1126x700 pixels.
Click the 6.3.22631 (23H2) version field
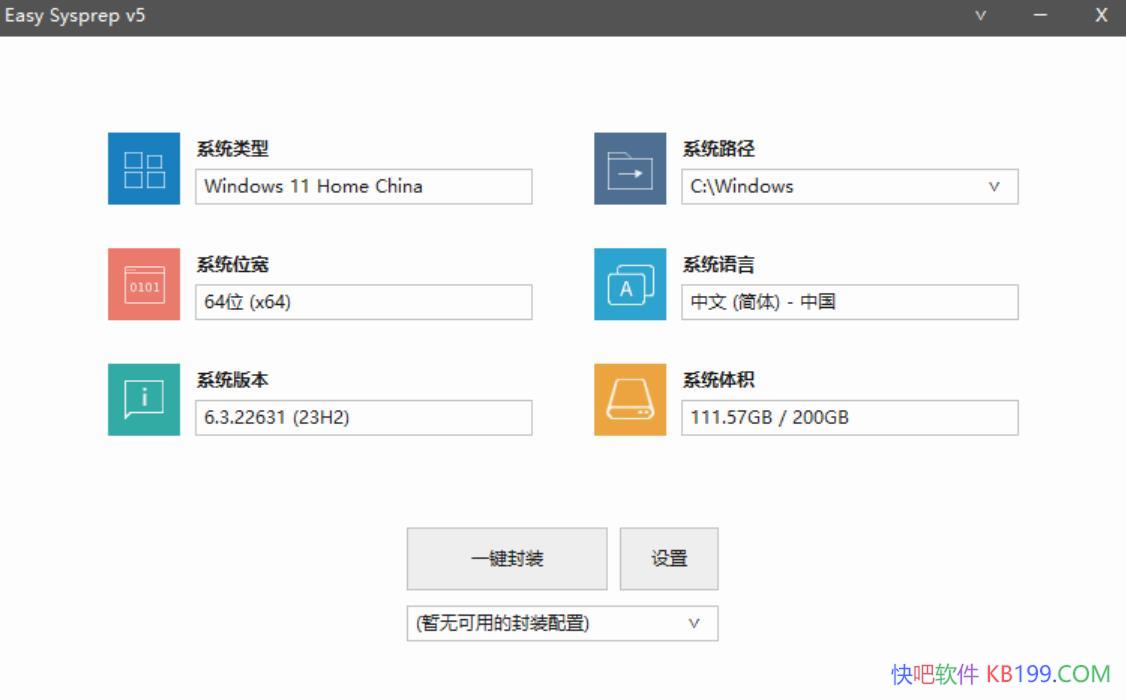tap(363, 418)
